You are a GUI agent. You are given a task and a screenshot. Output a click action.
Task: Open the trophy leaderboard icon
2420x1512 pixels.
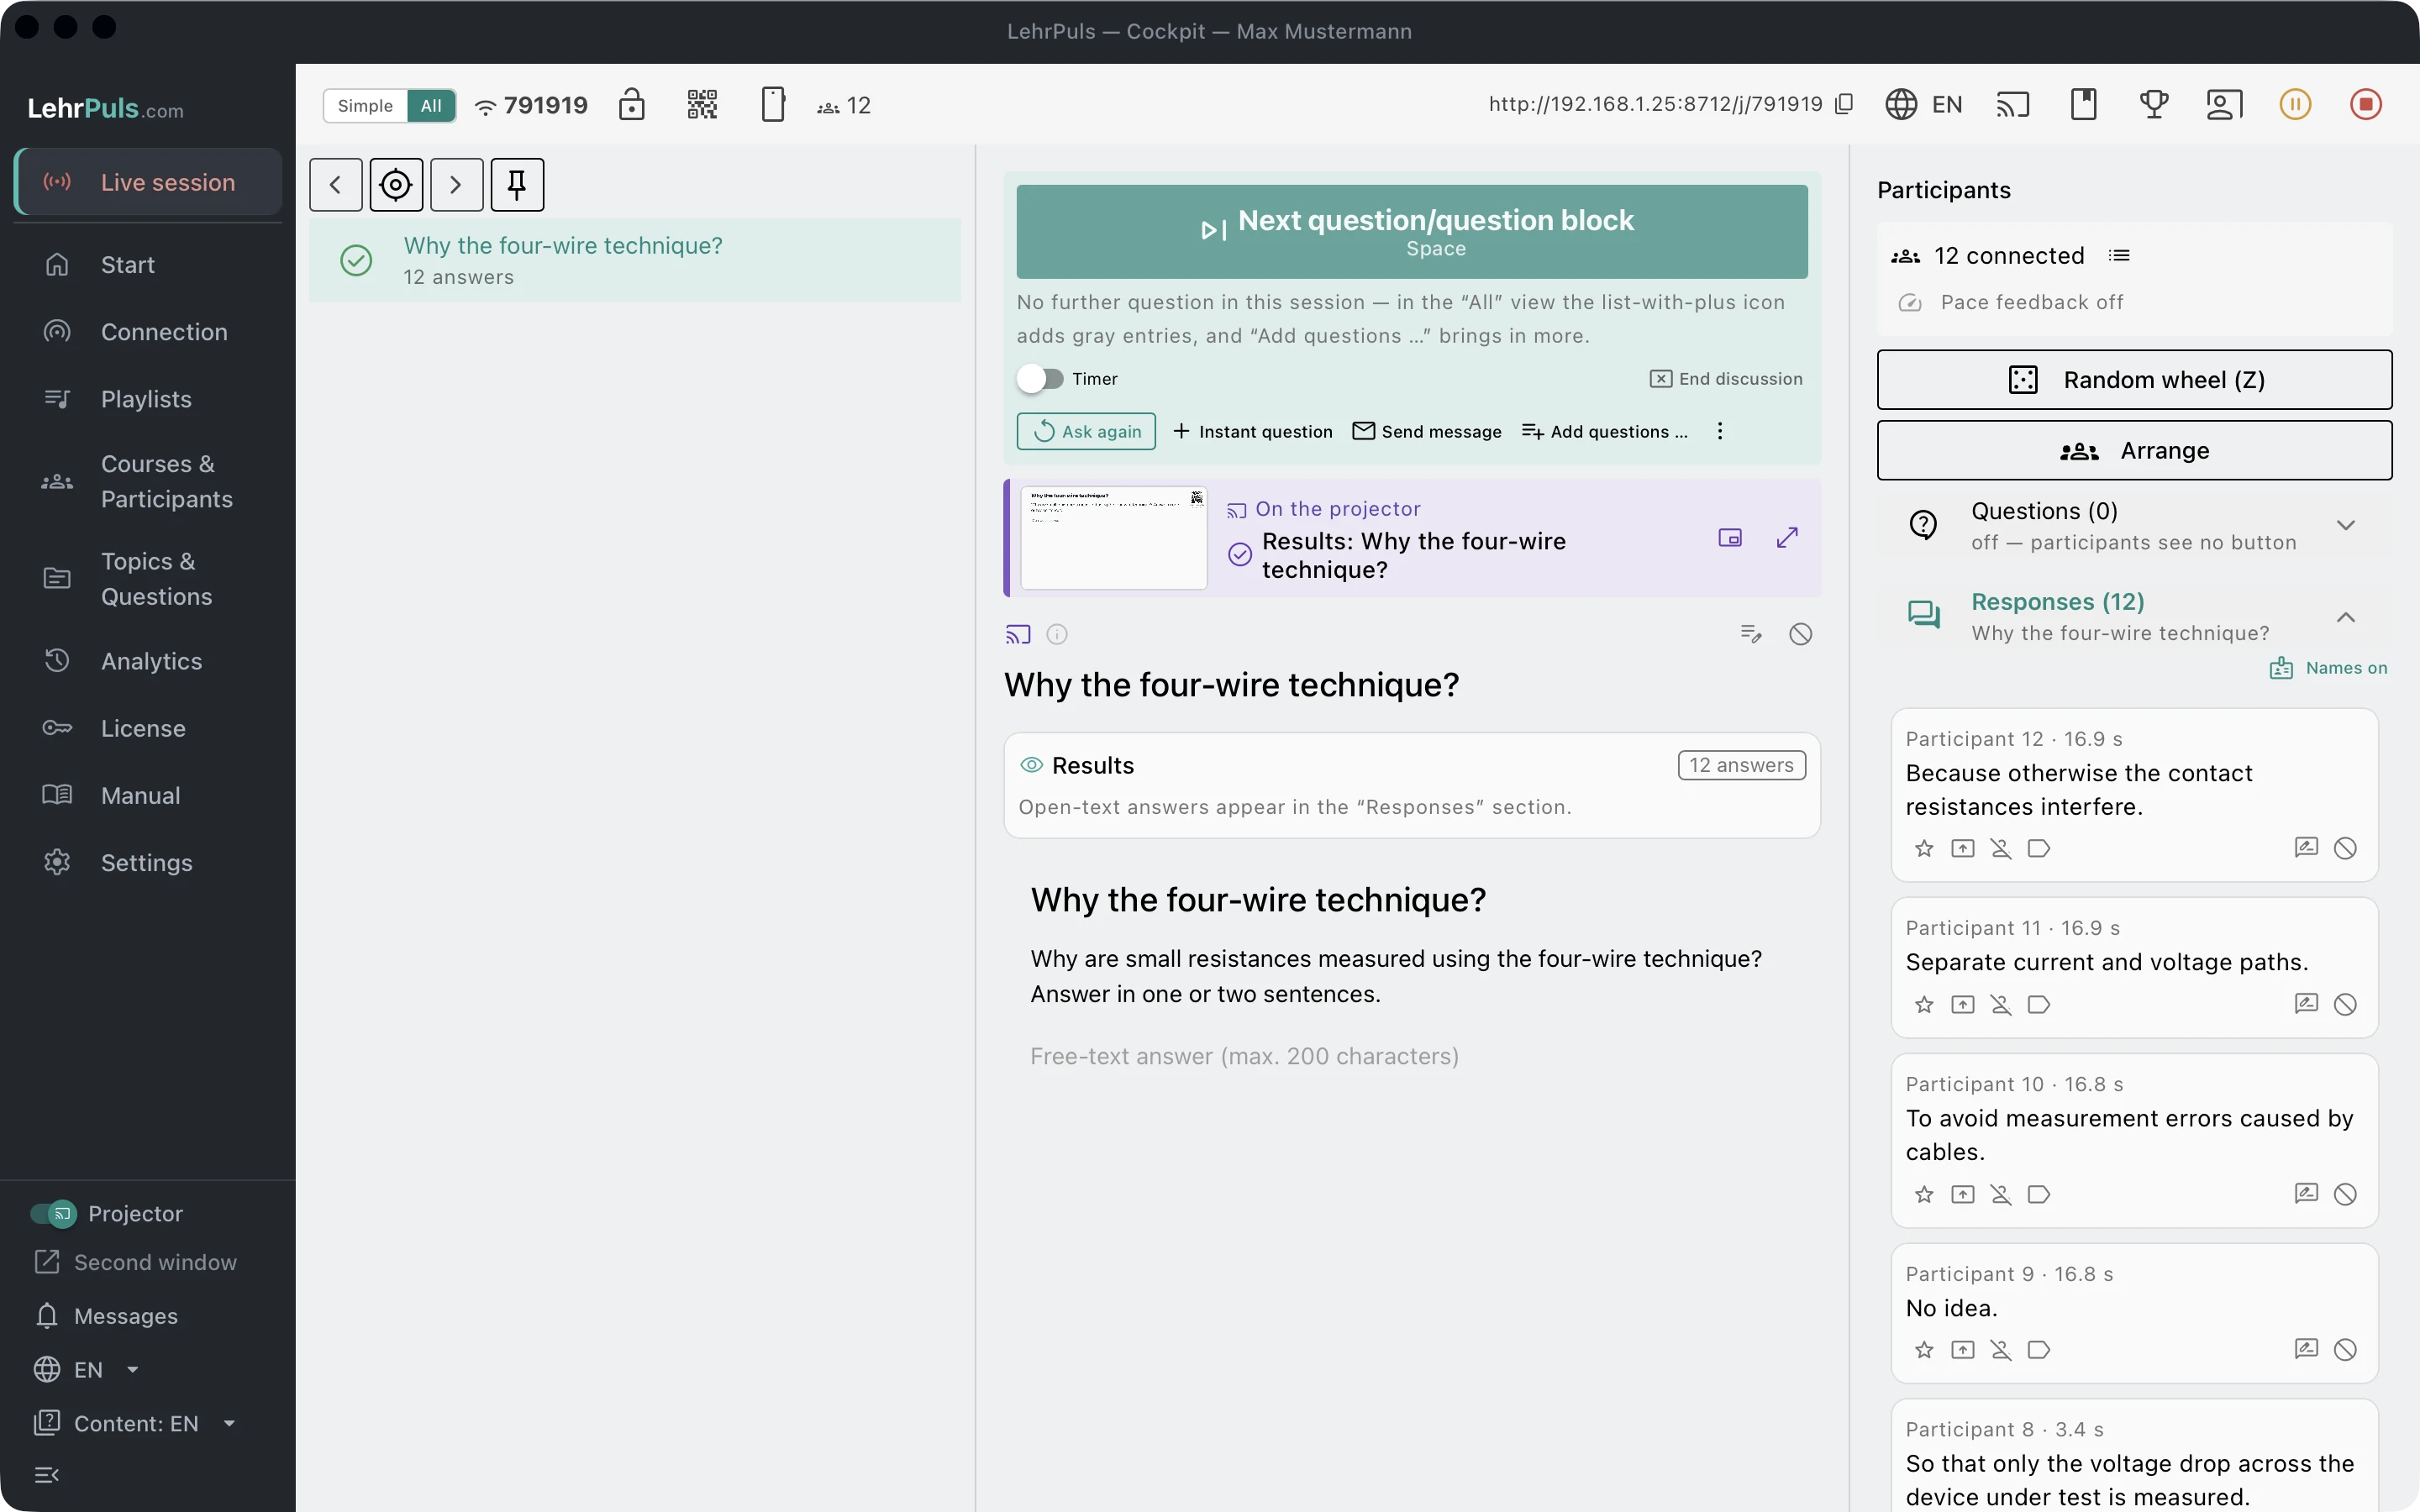(2154, 104)
